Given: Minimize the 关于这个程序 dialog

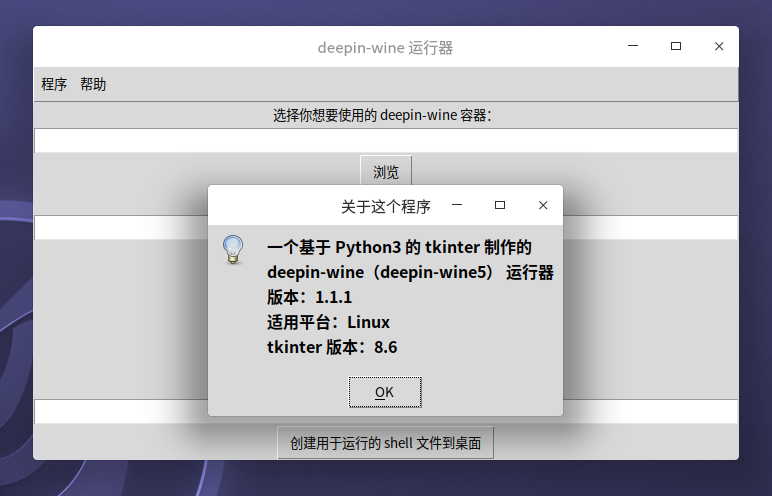Looking at the screenshot, I should [457, 205].
